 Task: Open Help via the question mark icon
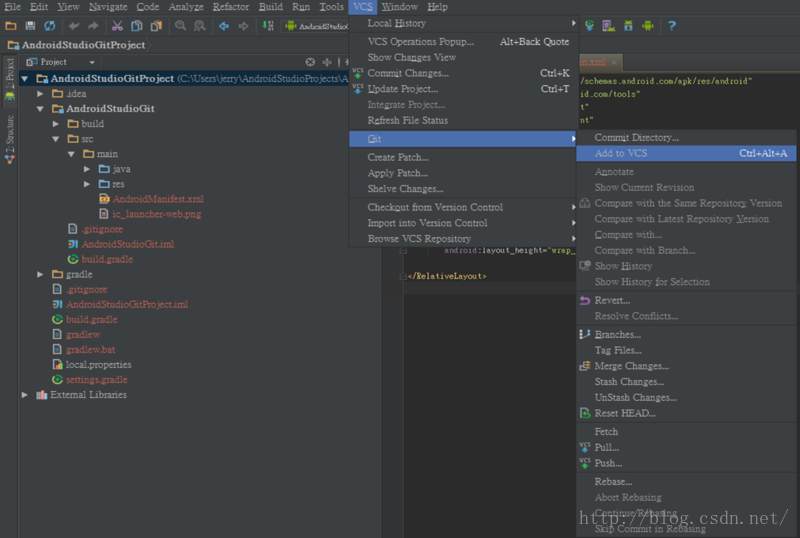(x=671, y=25)
